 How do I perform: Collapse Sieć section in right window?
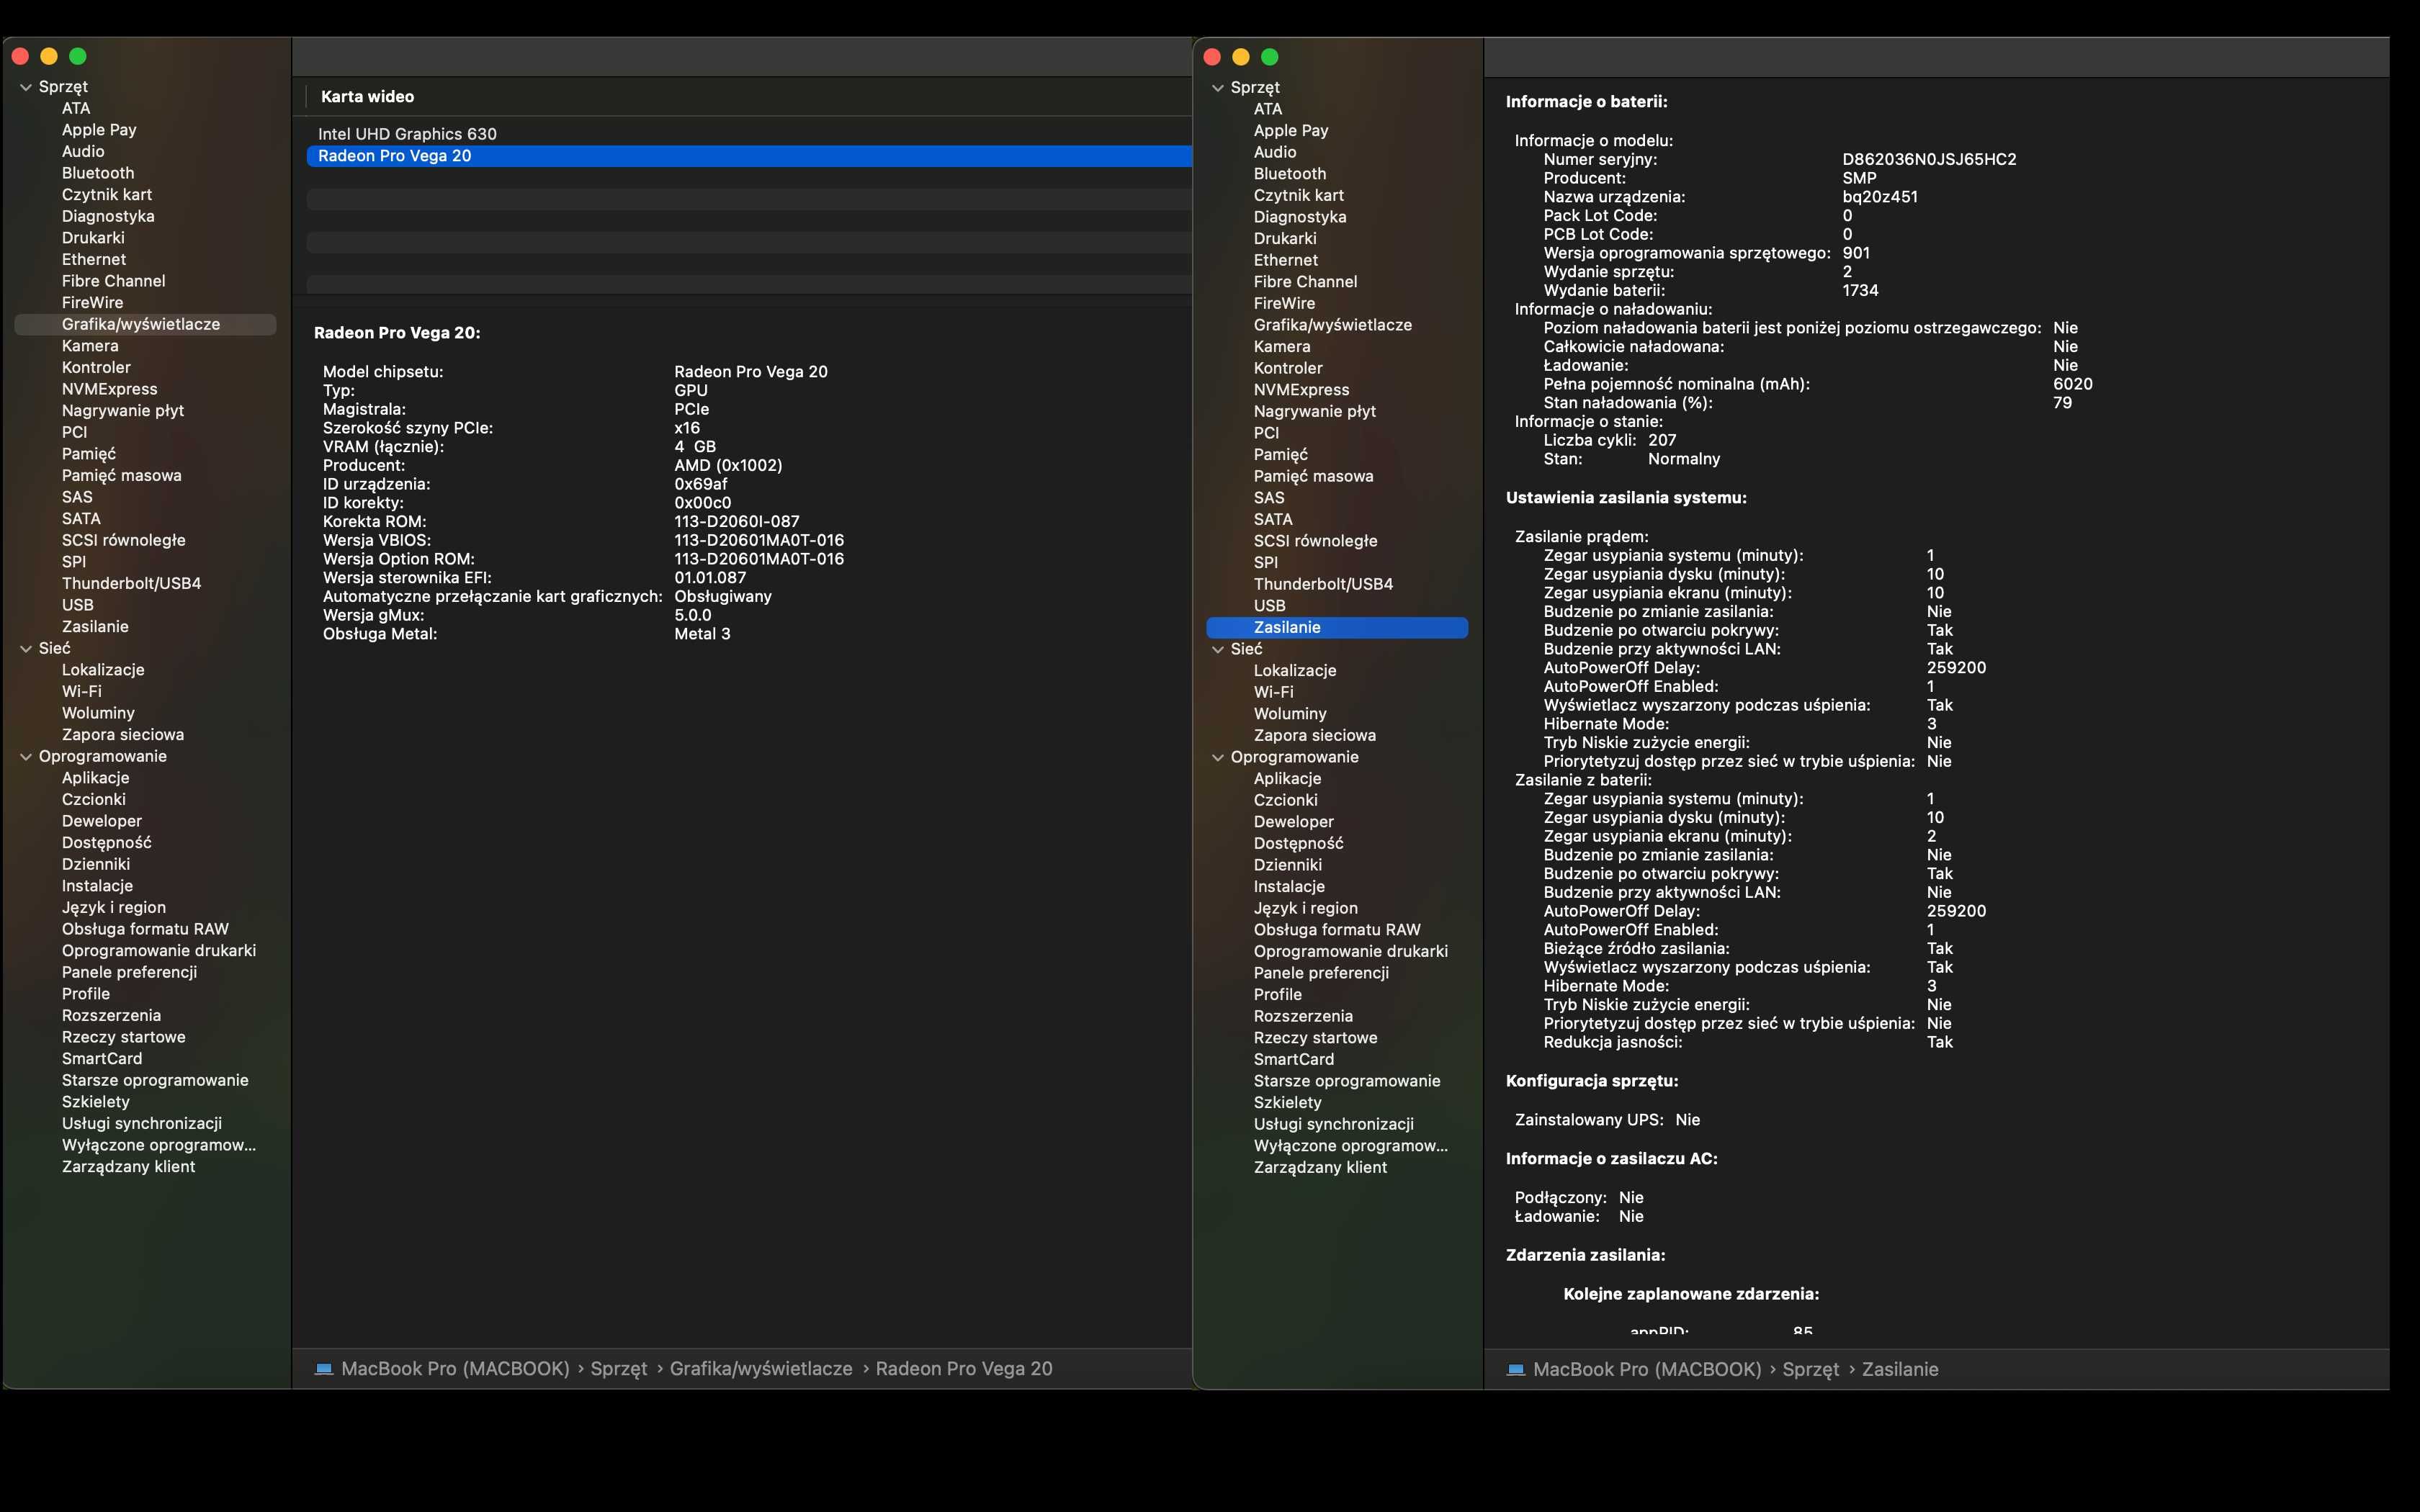pos(1218,649)
